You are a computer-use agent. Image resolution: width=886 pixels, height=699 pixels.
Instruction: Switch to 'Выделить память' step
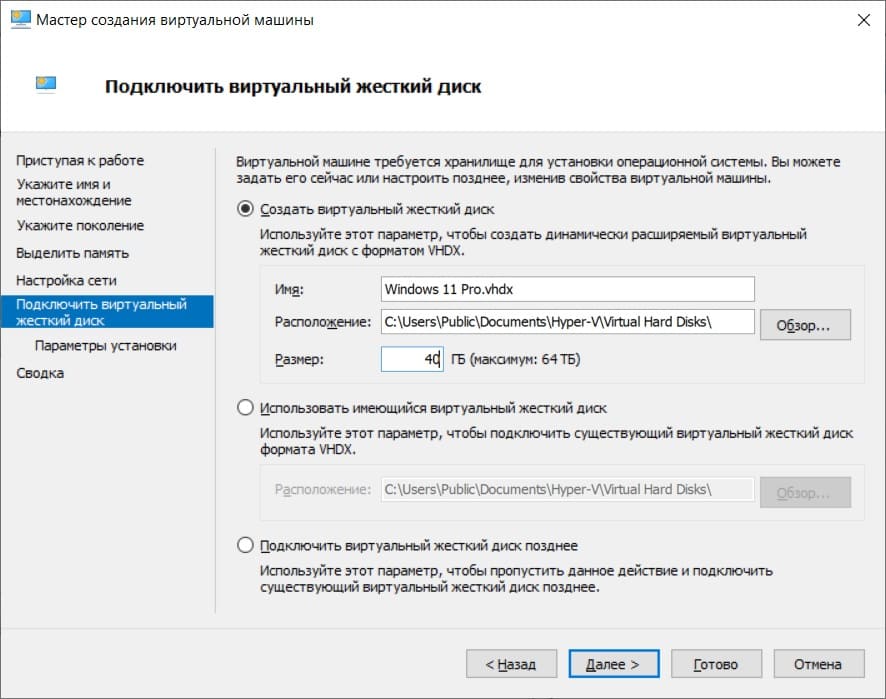pos(72,253)
